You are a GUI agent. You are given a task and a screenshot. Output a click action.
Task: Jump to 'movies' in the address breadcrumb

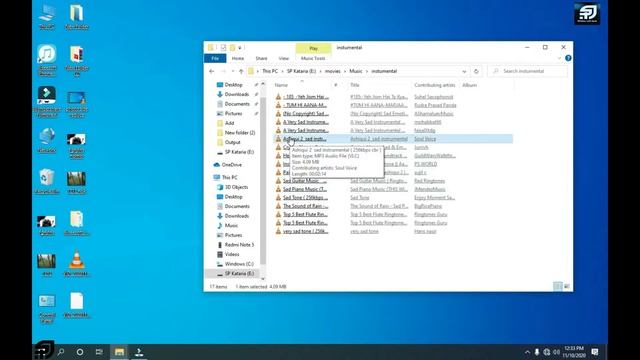pos(333,71)
